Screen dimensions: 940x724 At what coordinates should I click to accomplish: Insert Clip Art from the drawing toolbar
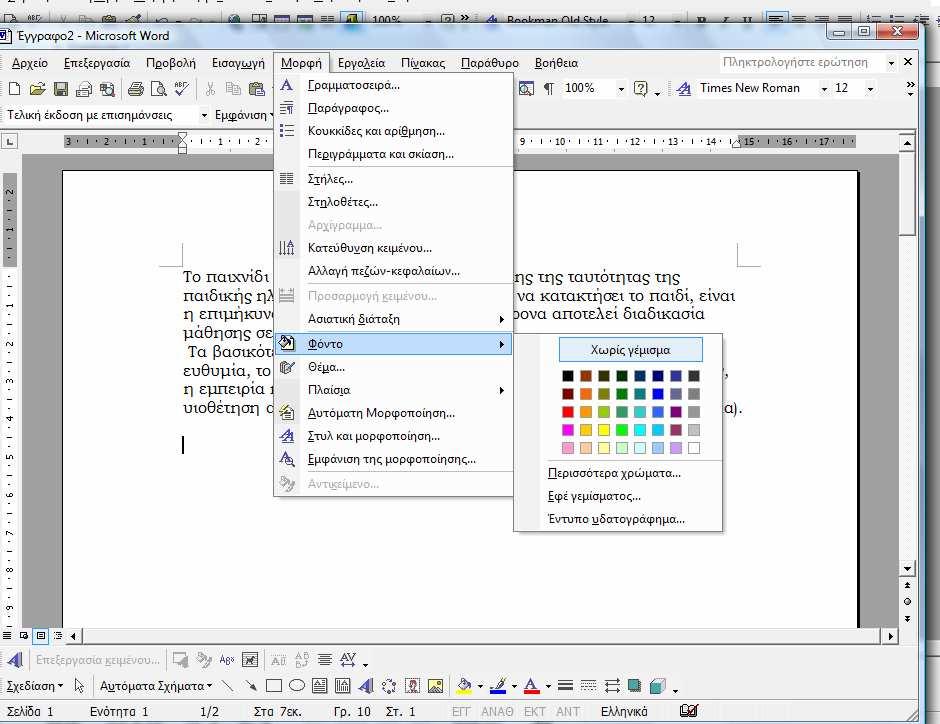click(x=412, y=686)
